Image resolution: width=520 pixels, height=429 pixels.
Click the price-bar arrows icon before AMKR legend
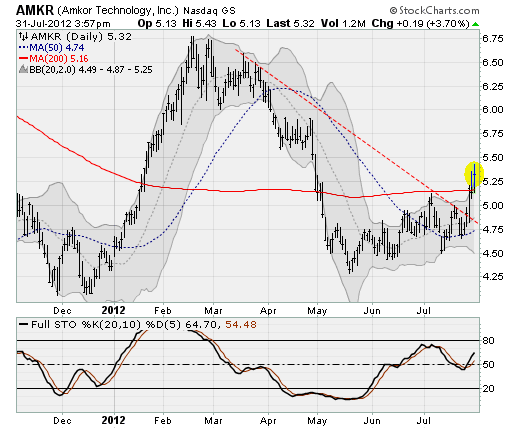click(x=23, y=36)
